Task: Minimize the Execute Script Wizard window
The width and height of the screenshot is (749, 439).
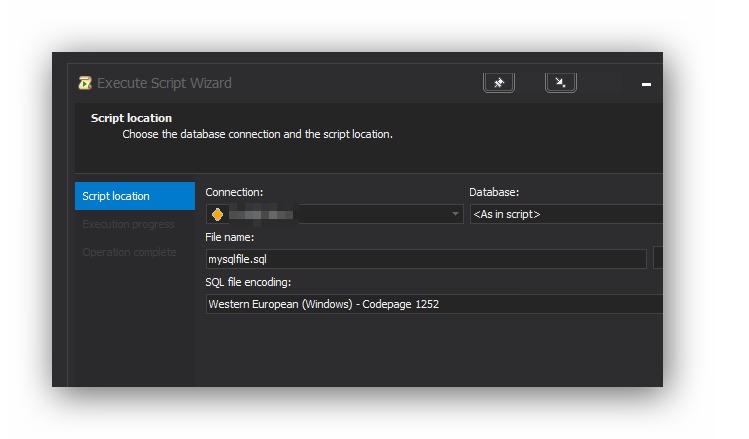Action: coord(646,85)
